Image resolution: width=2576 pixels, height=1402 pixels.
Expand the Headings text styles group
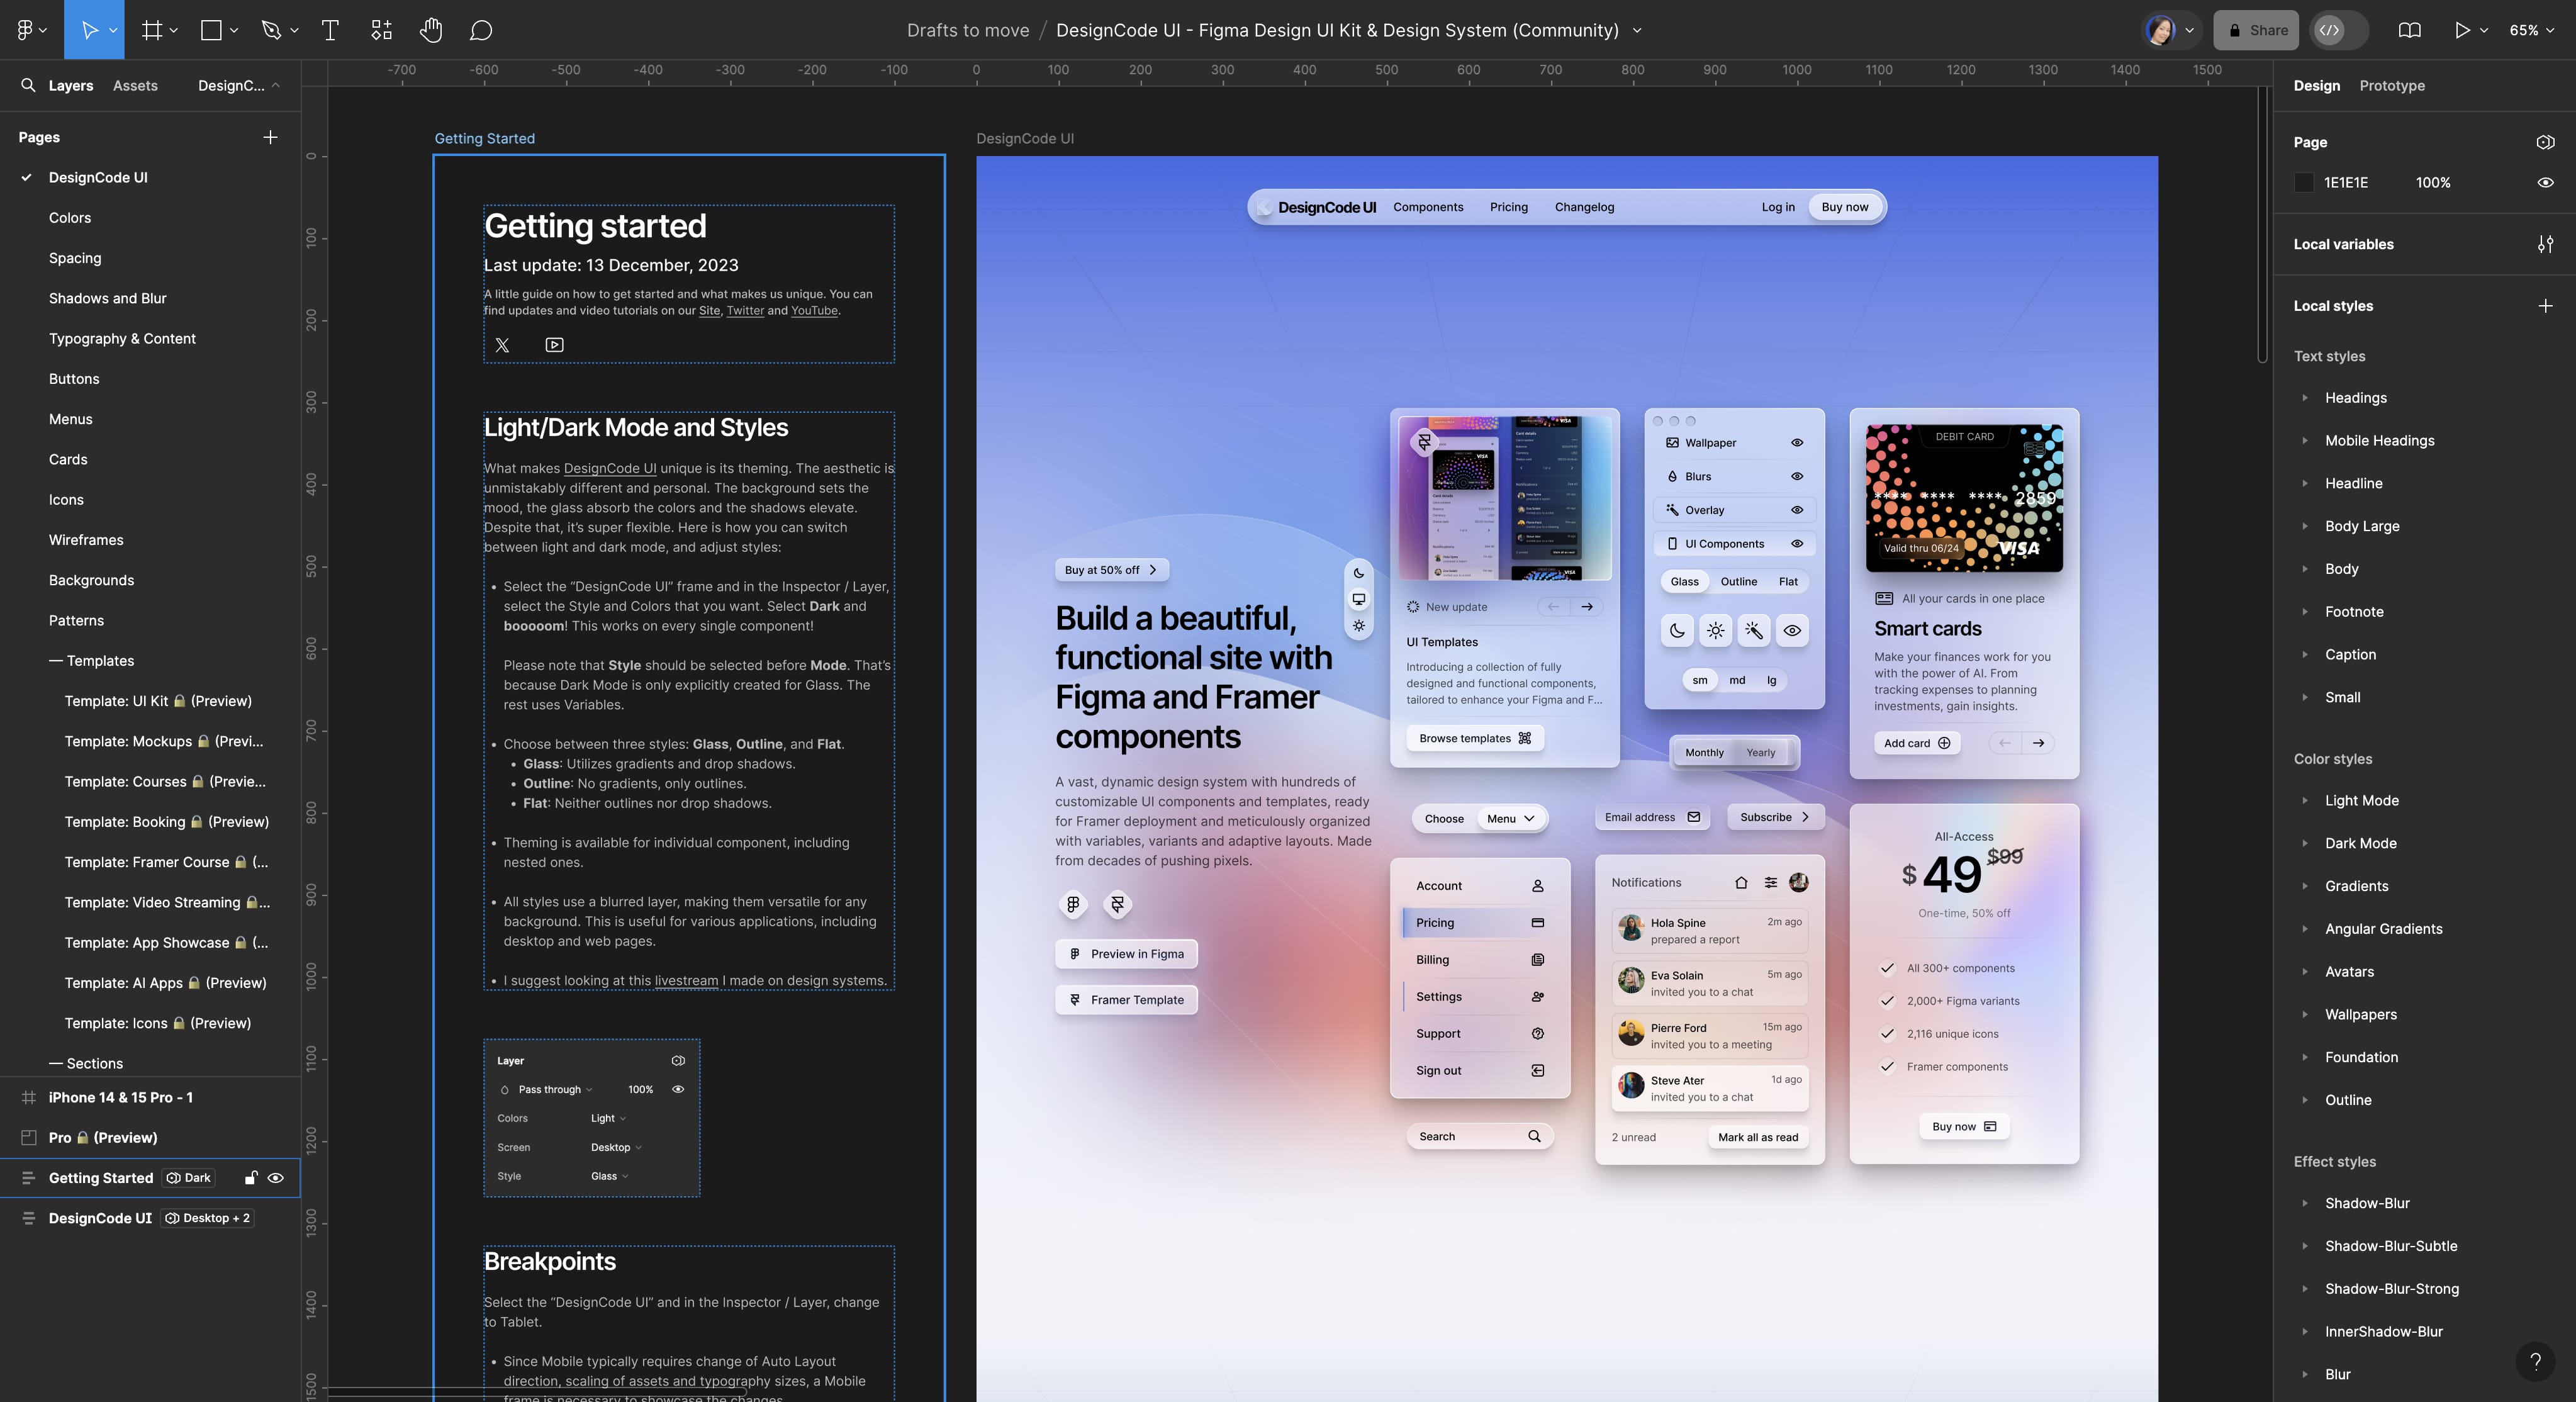pos(2305,398)
